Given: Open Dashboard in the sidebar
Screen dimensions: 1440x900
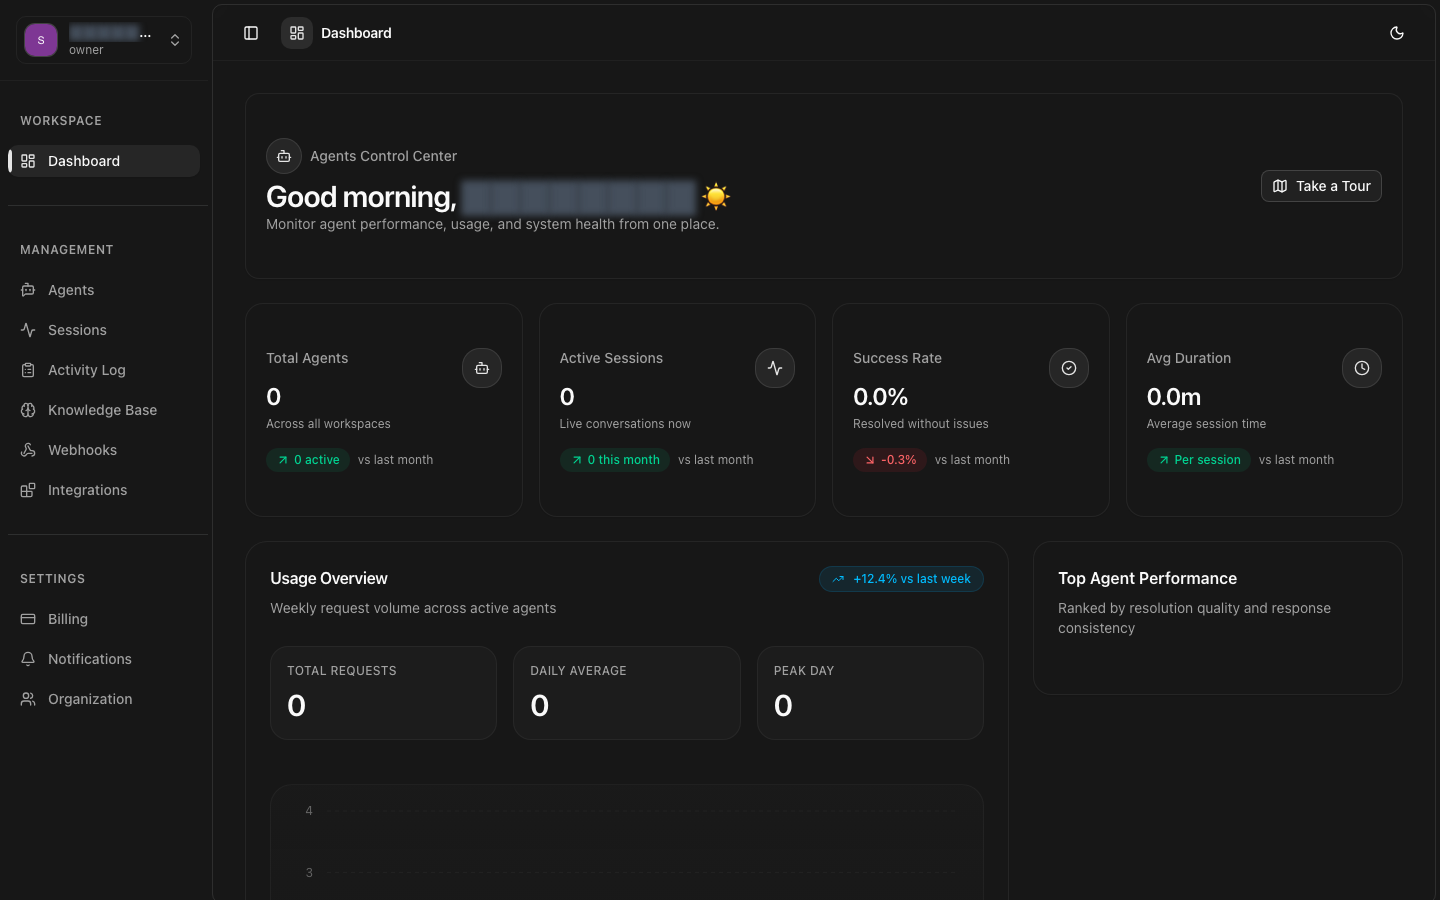Looking at the screenshot, I should click(104, 161).
